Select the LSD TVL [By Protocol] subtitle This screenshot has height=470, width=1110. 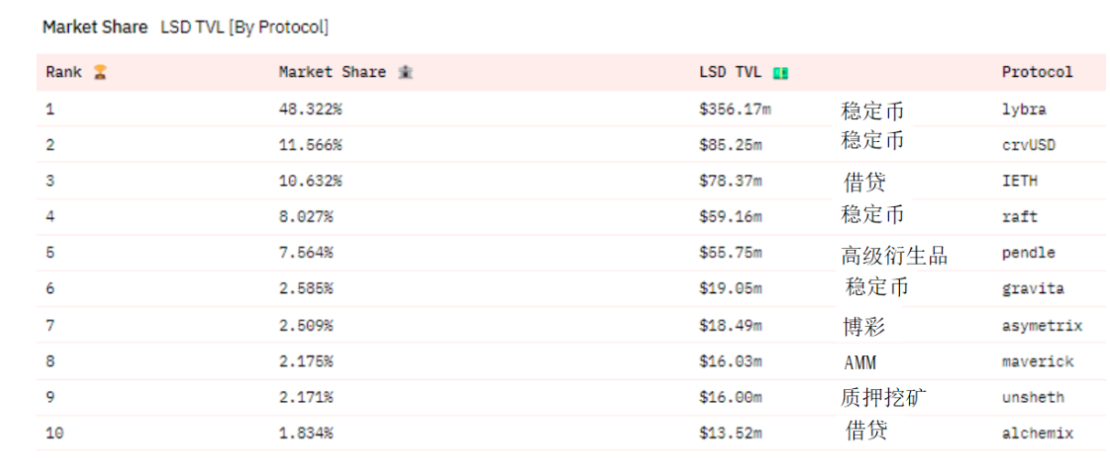click(x=244, y=28)
